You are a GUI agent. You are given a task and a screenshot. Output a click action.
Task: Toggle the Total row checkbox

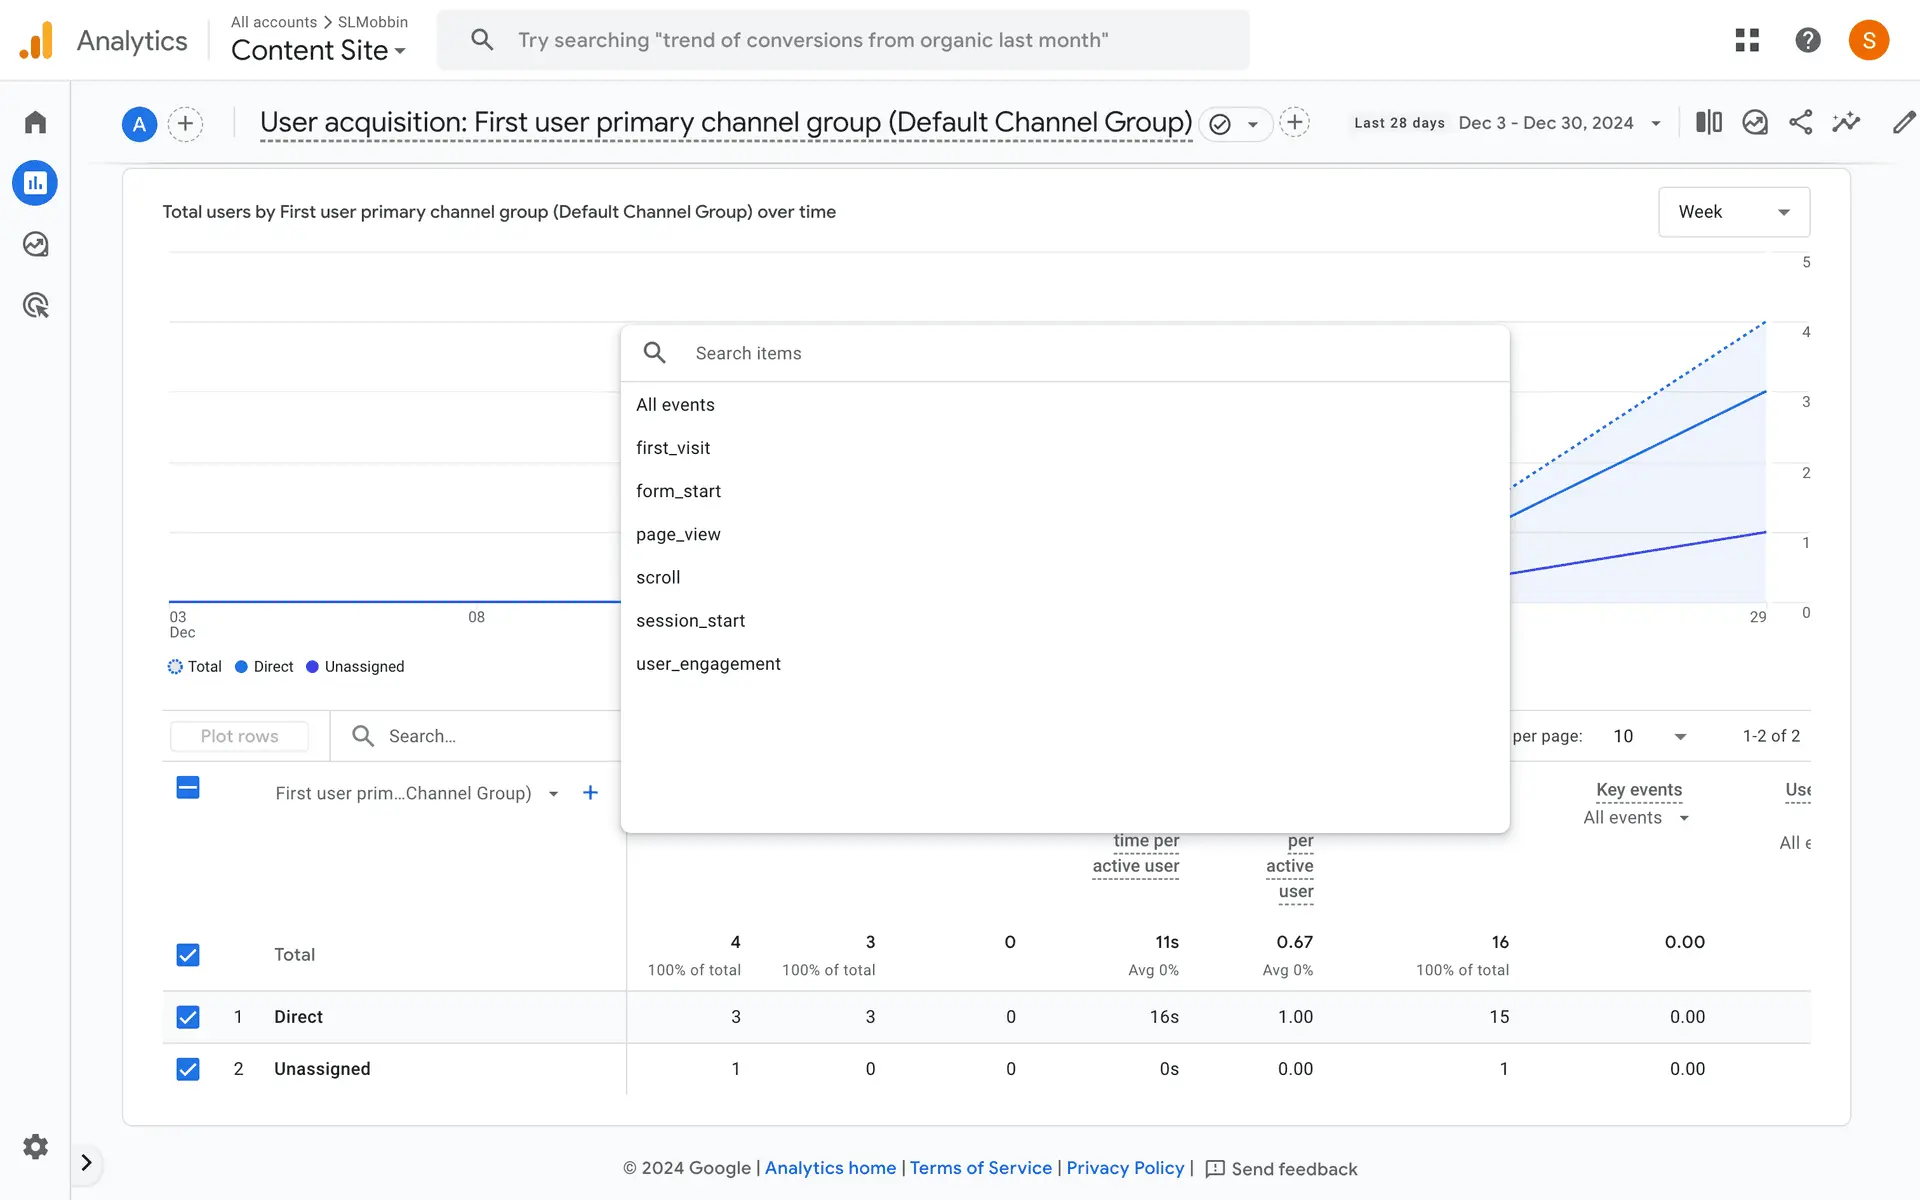point(188,955)
